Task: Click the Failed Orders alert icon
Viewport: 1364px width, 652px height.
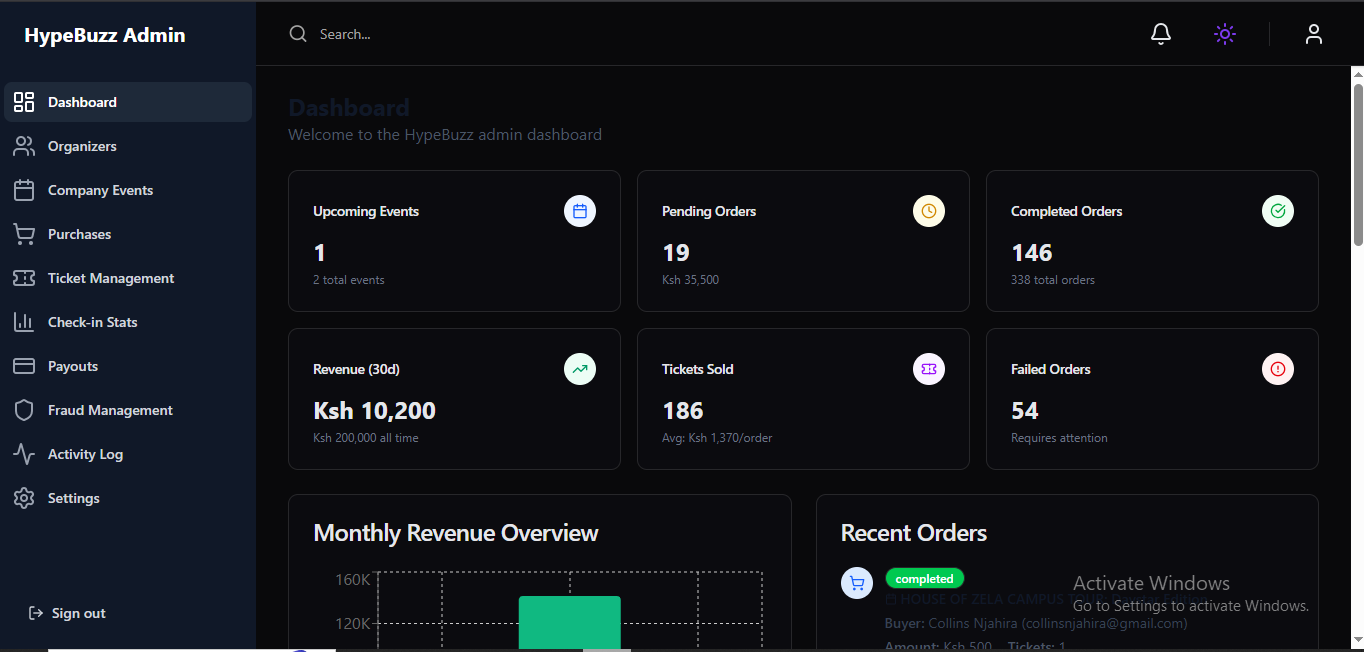Action: 1278,369
